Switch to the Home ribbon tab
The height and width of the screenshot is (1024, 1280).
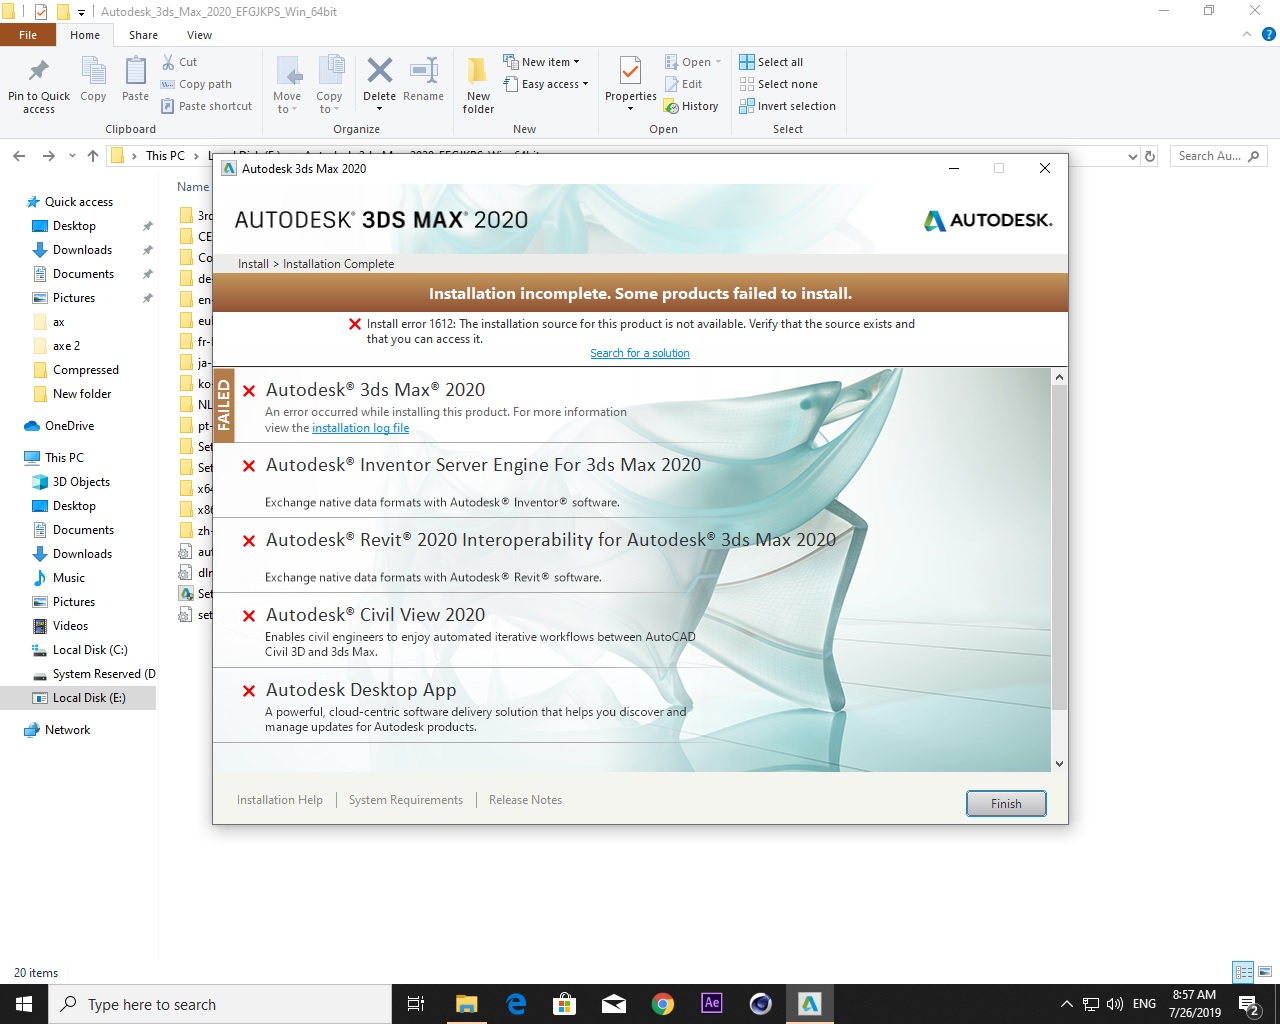coord(85,35)
